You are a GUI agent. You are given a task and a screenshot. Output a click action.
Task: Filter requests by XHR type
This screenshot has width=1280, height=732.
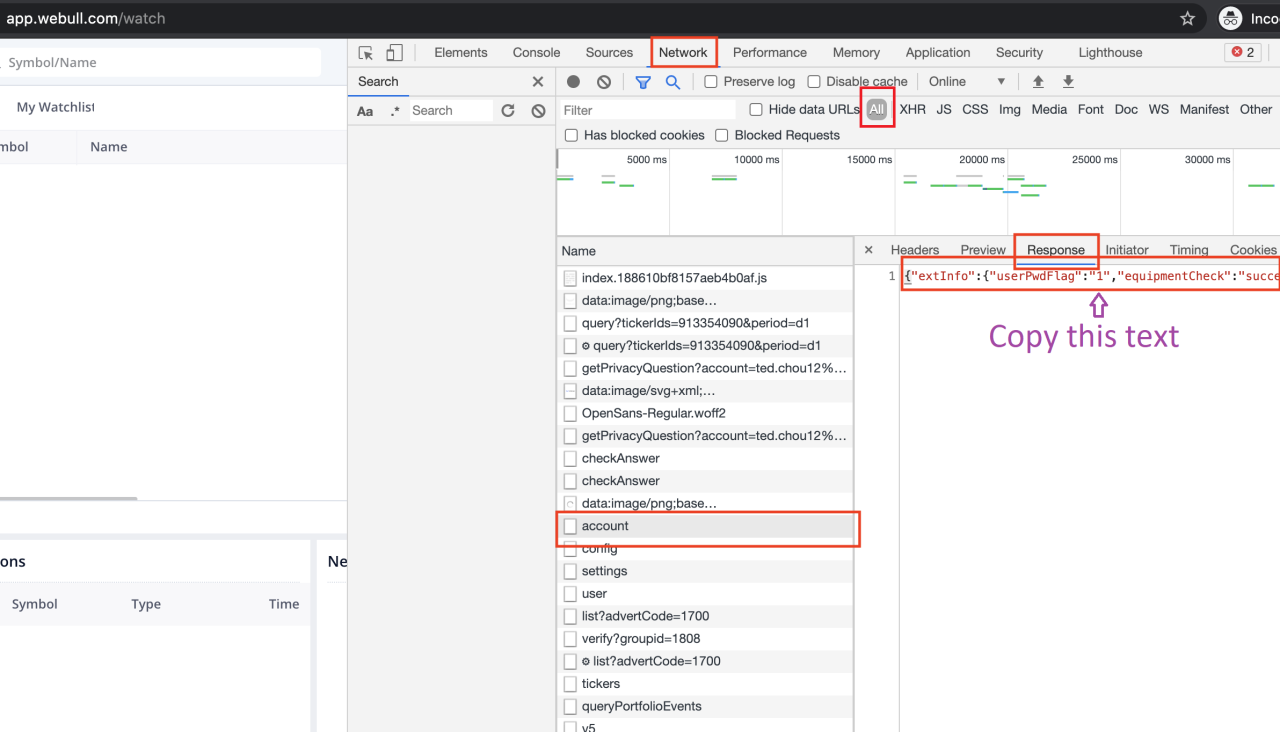coord(912,110)
